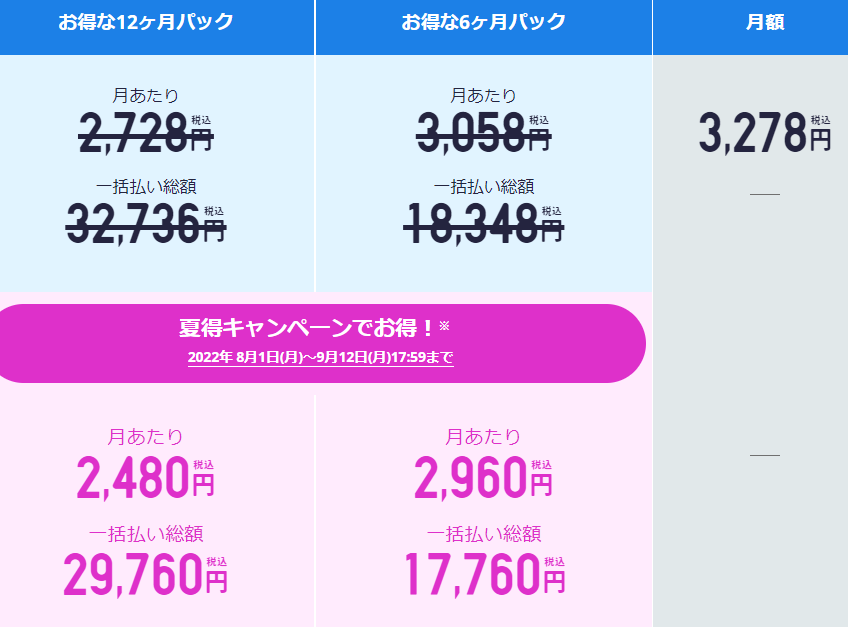This screenshot has width=848, height=627.
Task: Select the 月額 column header
Action: 751,27
